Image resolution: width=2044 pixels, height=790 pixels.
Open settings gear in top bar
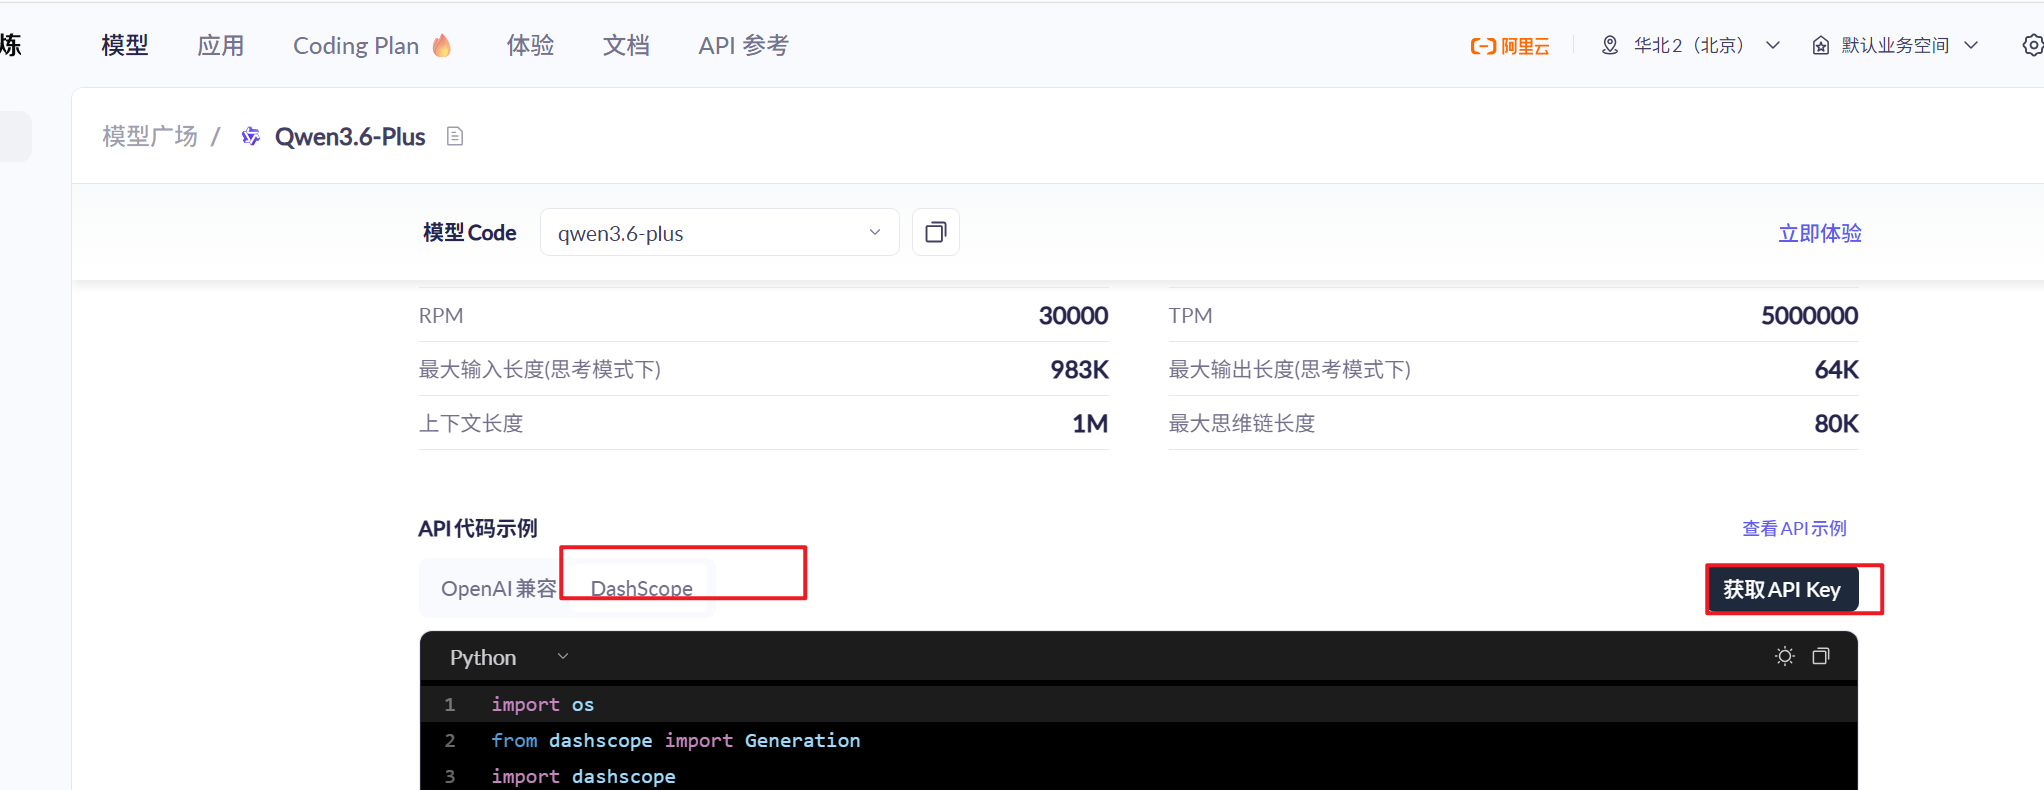pos(2032,46)
